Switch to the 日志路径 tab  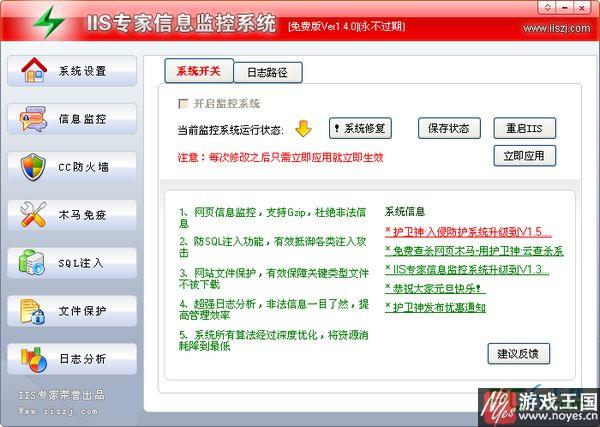pos(268,72)
